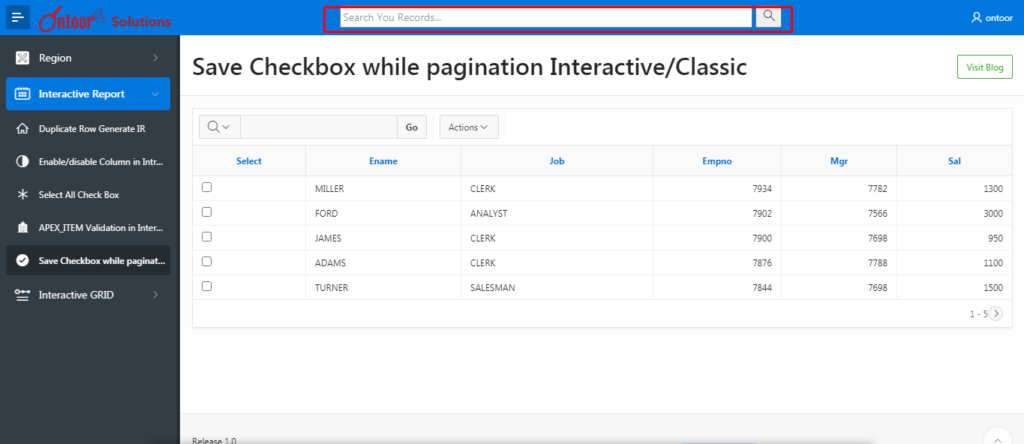This screenshot has height=444, width=1024.
Task: Tick the checkbox for MILLER row
Action: 207,187
